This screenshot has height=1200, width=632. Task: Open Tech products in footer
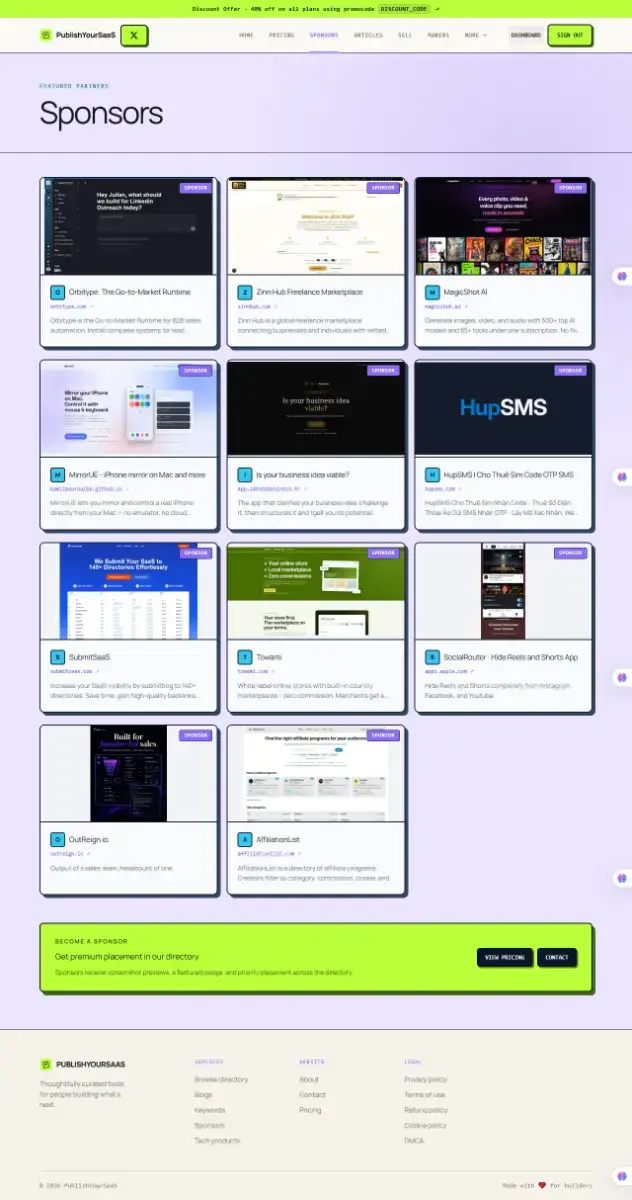(x=217, y=1141)
